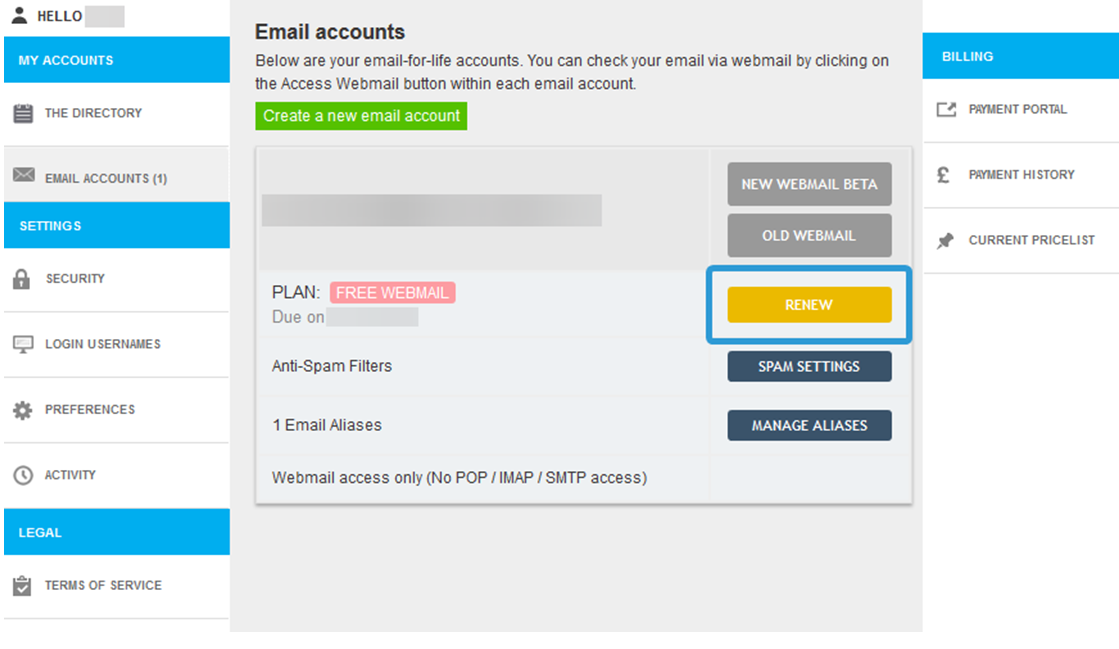
Task: Click the clipboard icon for Terms of Service
Action: point(22,585)
